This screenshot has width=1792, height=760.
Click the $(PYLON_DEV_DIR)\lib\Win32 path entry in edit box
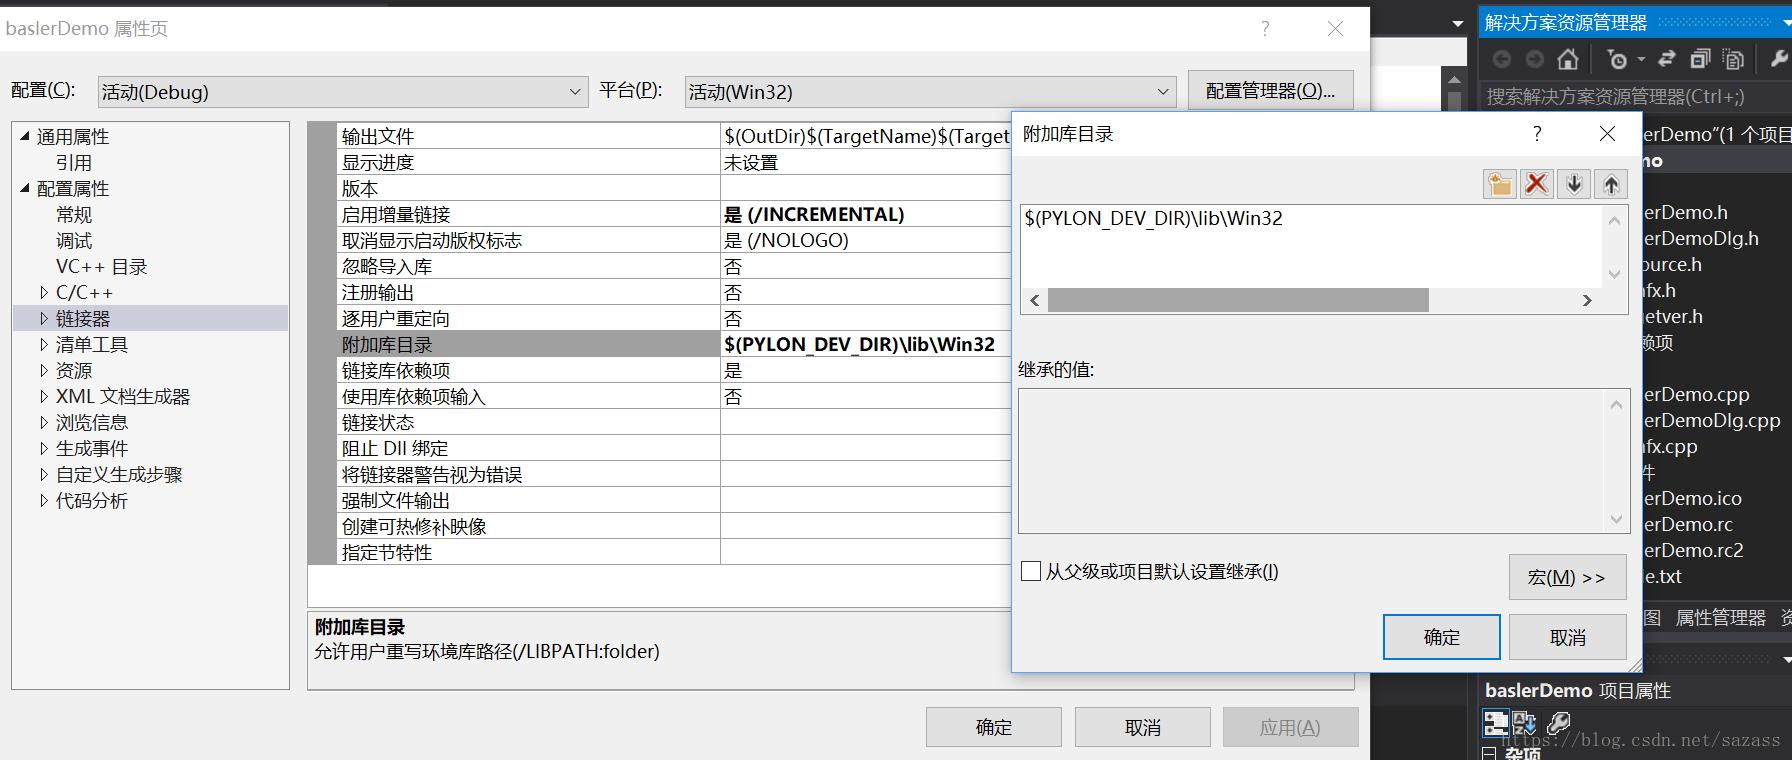point(1153,218)
